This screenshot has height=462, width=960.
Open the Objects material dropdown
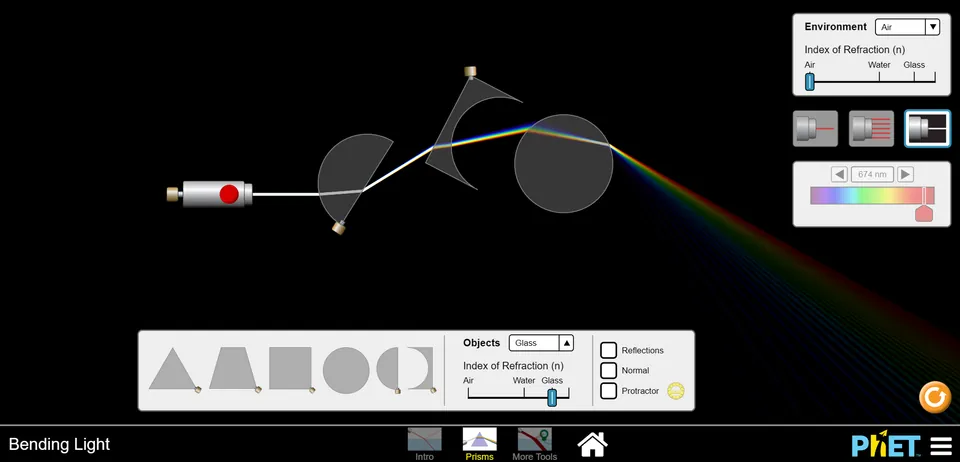tap(541, 343)
